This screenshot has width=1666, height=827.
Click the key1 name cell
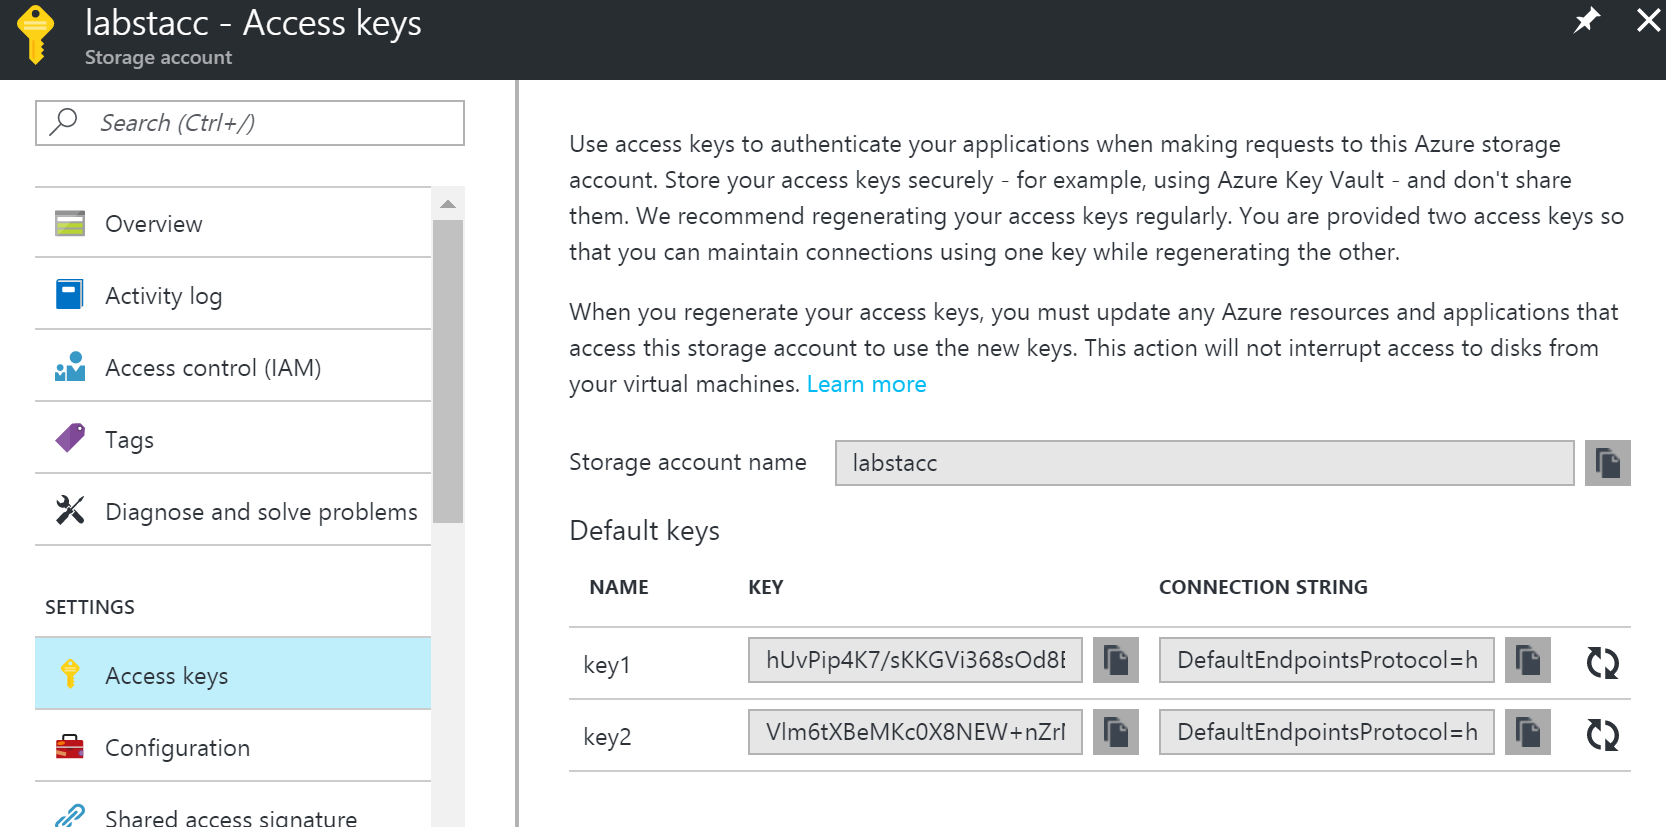607,665
